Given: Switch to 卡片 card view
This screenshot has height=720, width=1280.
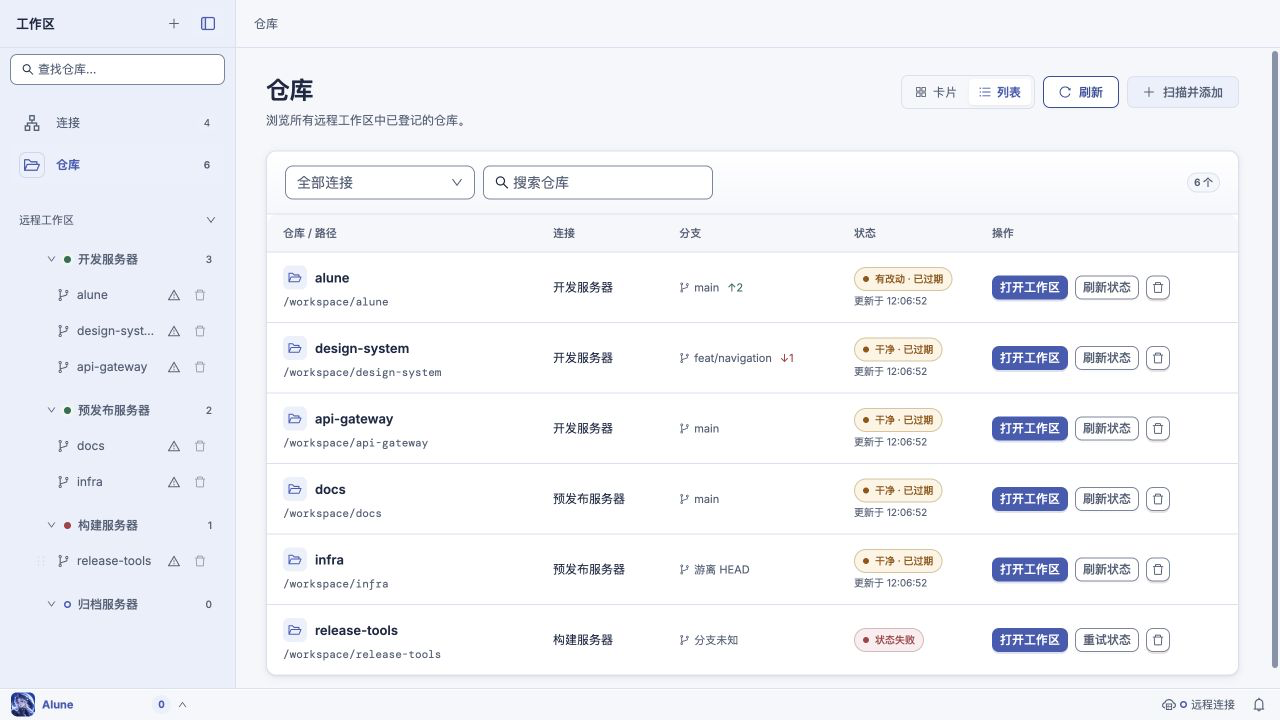Looking at the screenshot, I should (936, 92).
